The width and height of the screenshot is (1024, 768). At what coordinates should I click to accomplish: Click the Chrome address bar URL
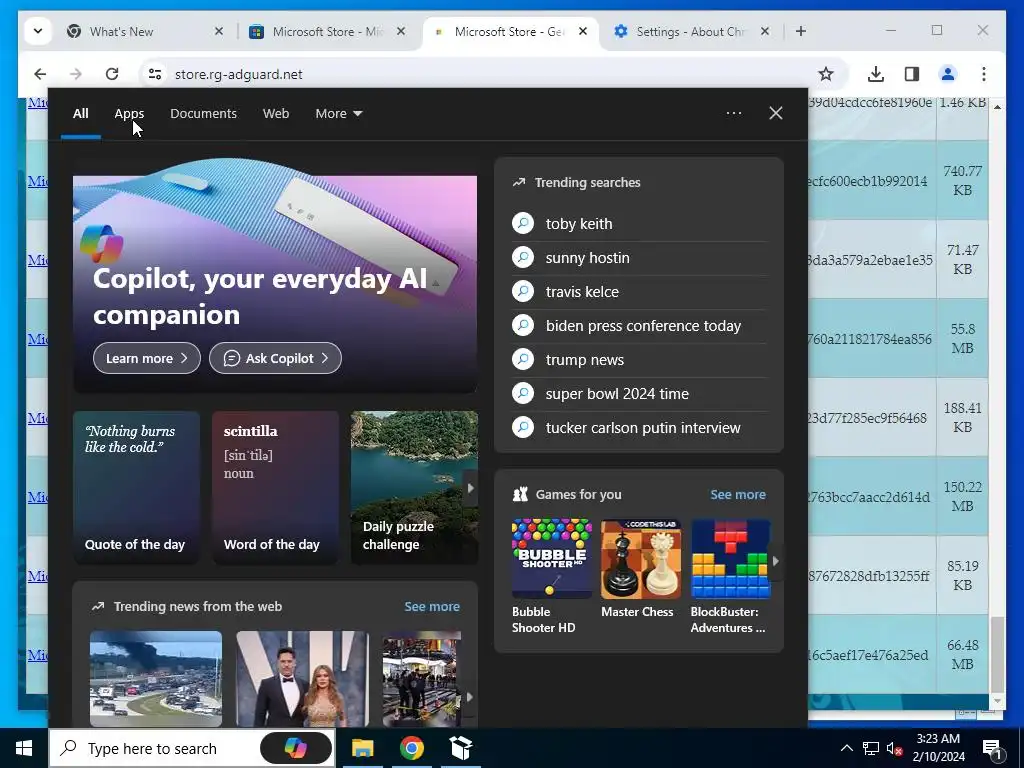pos(238,74)
